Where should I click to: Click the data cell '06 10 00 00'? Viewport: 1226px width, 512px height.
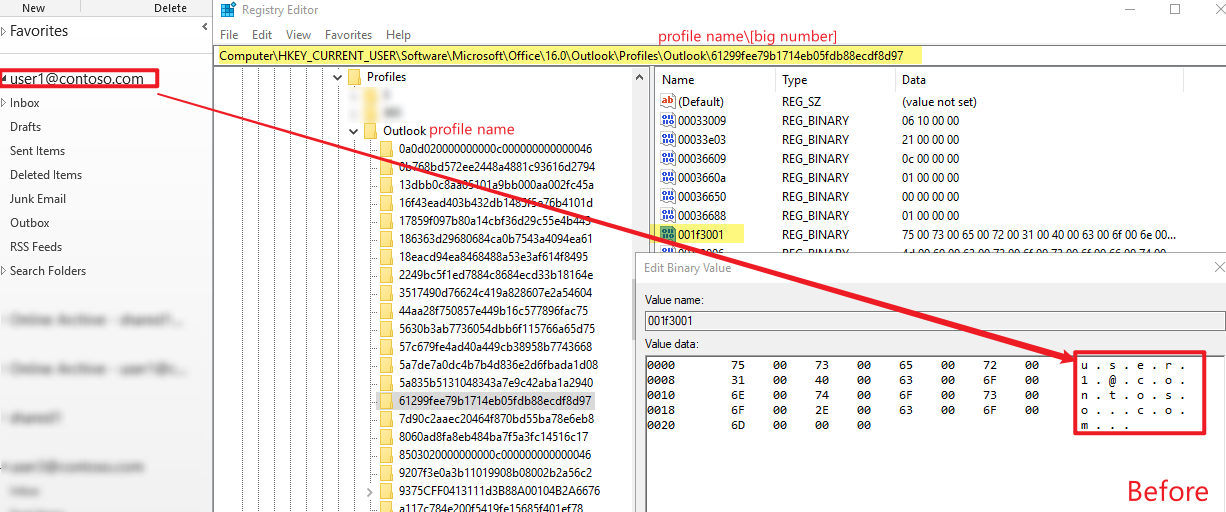click(x=931, y=120)
